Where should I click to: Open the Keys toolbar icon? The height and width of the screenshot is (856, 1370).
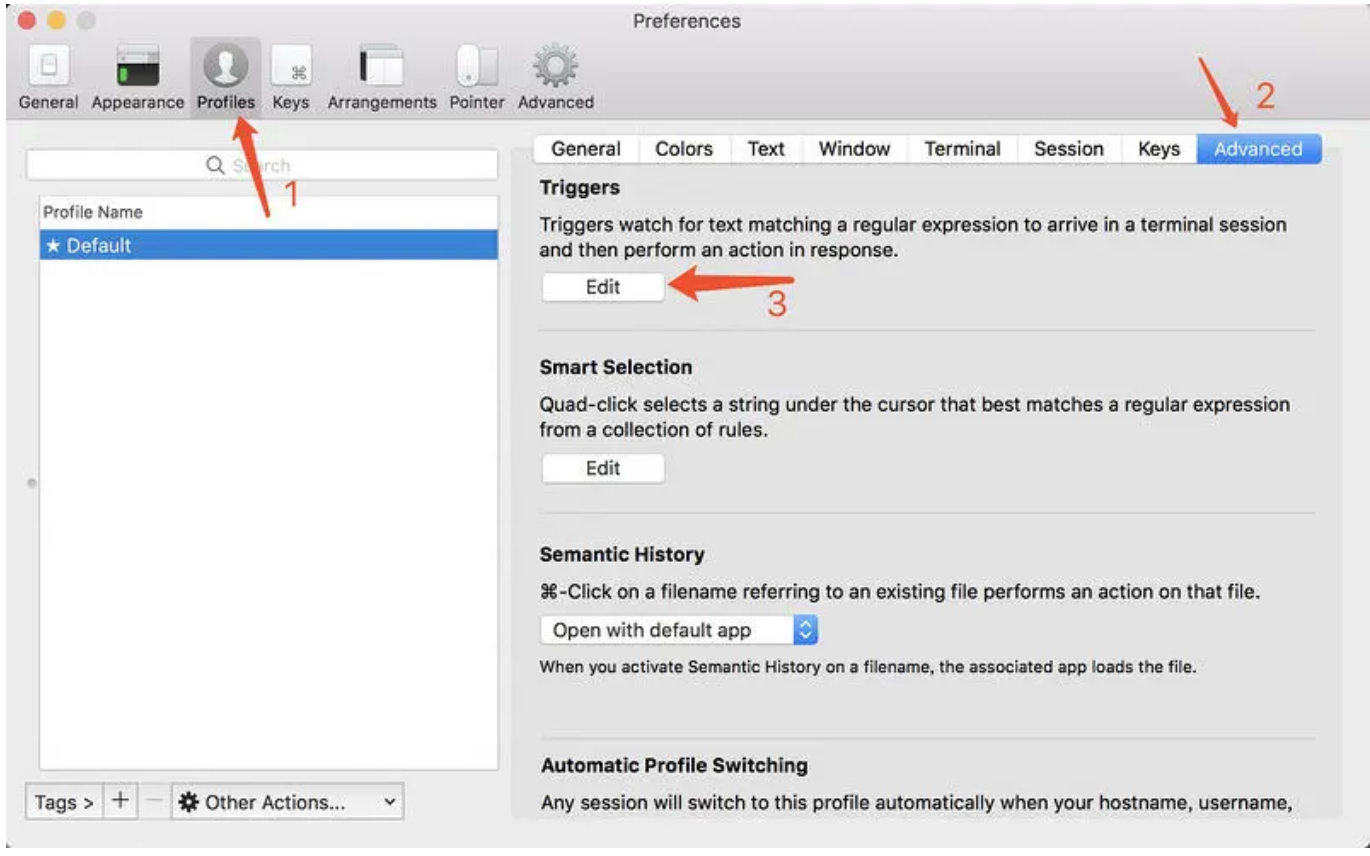(290, 78)
